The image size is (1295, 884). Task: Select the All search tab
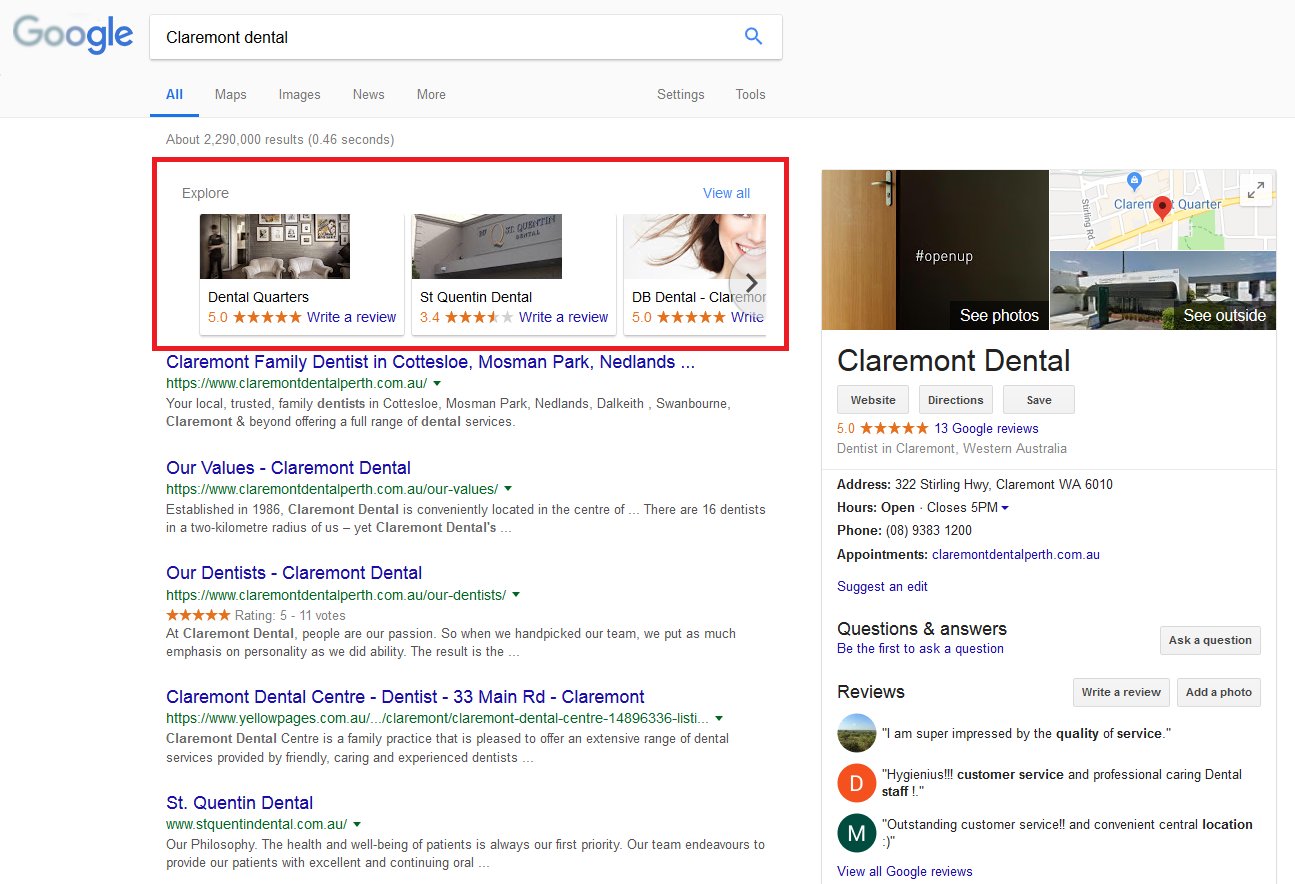pos(174,94)
